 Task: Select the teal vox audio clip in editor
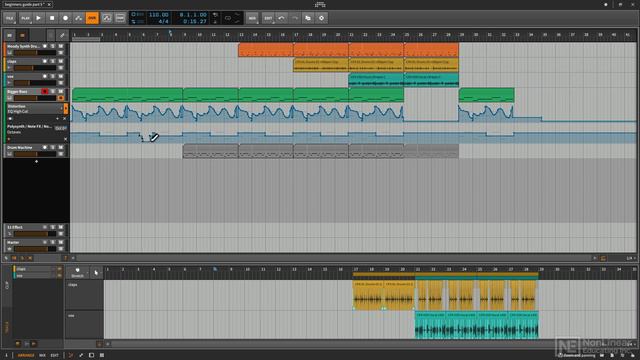(476, 325)
